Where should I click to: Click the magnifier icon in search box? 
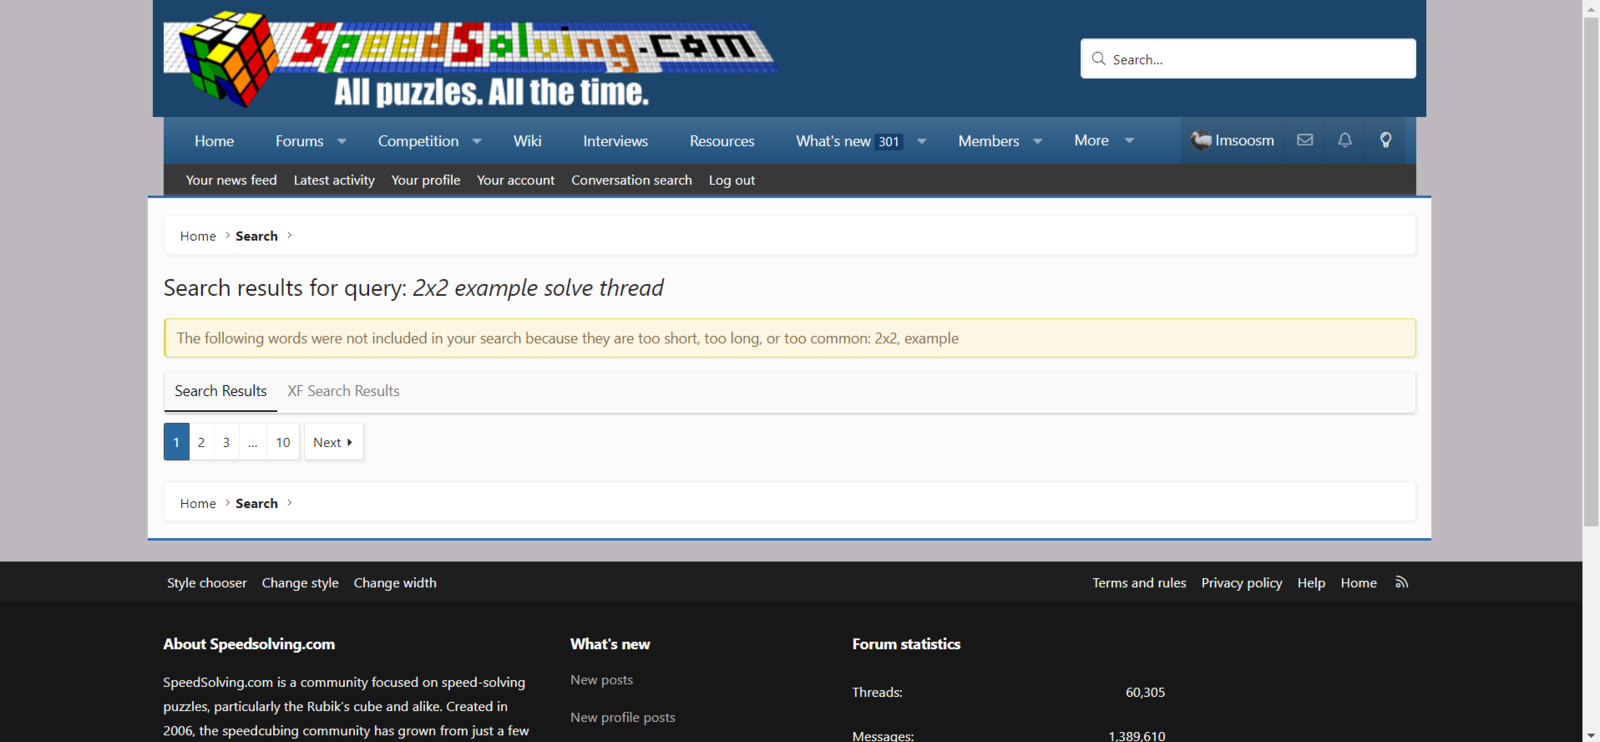coord(1099,59)
